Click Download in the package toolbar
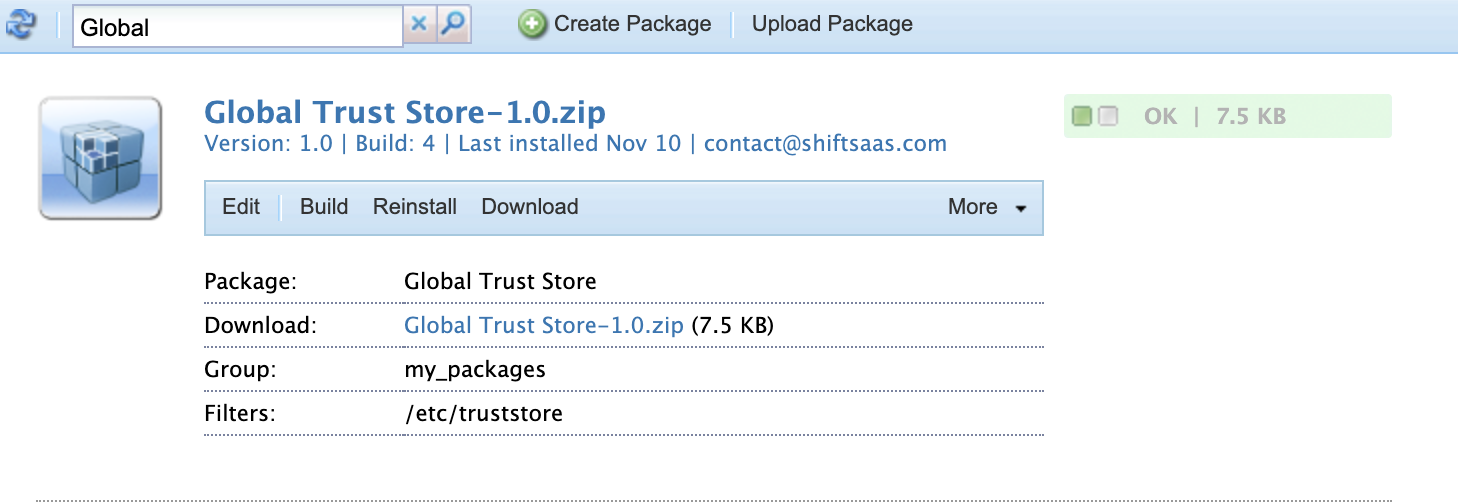Screen dimensions: 1458x502 click(530, 207)
